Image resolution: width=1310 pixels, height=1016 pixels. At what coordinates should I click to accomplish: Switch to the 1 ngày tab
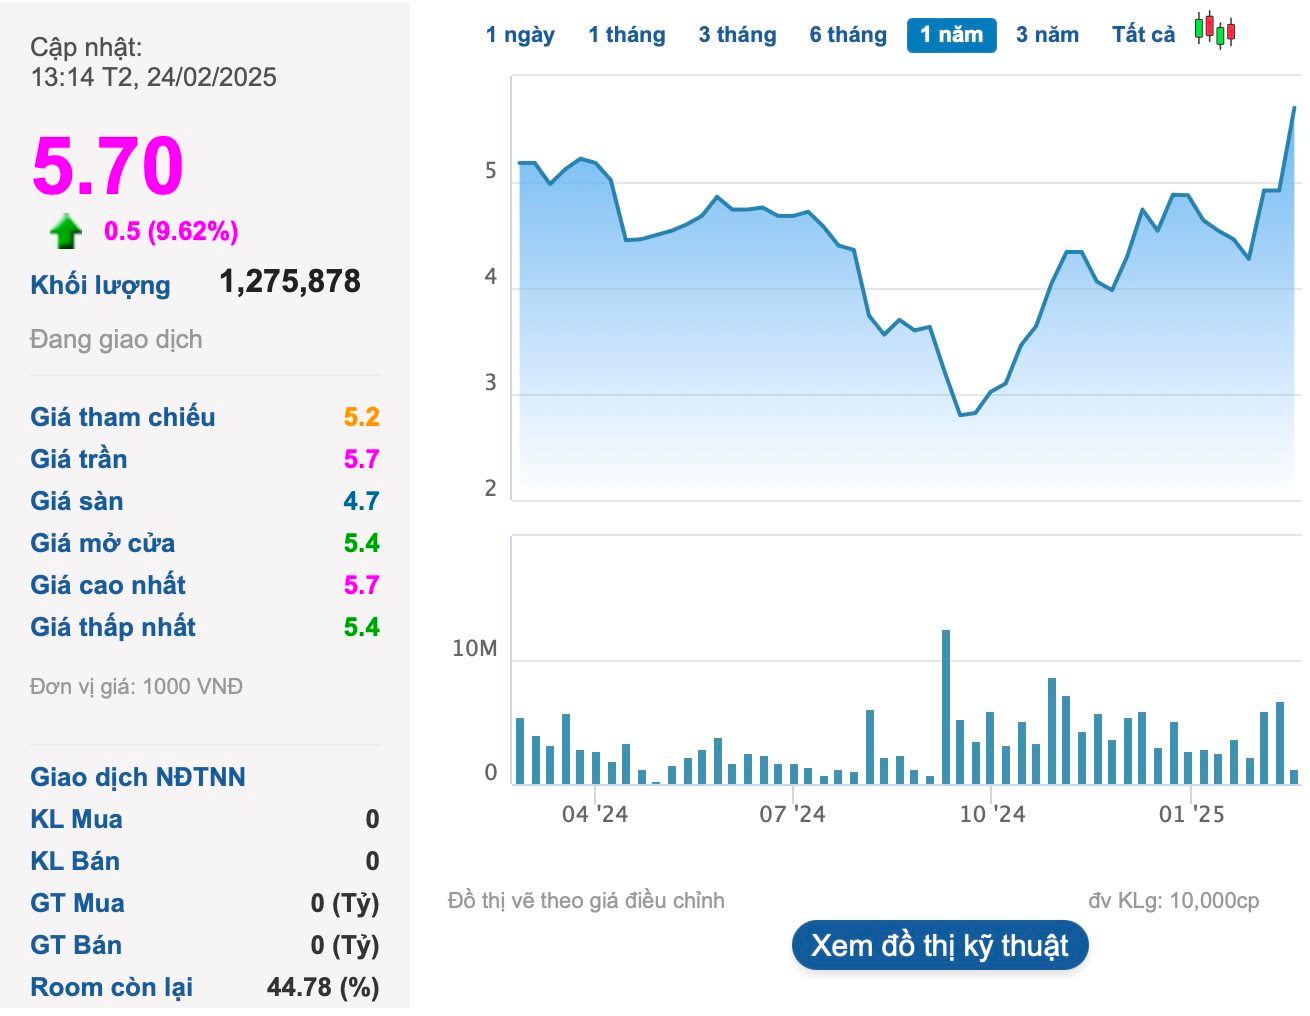[520, 35]
